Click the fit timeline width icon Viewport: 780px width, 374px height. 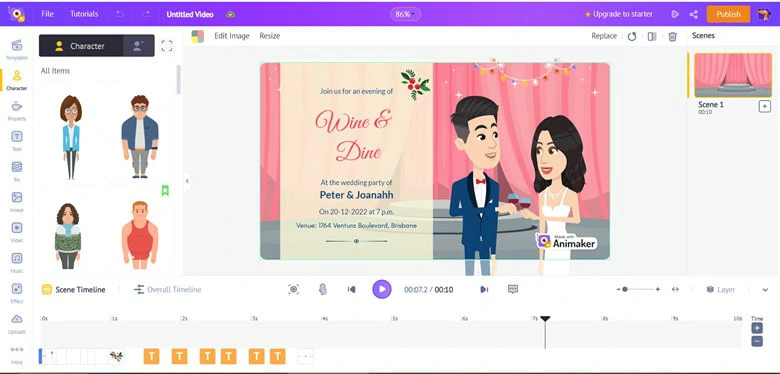tap(675, 289)
